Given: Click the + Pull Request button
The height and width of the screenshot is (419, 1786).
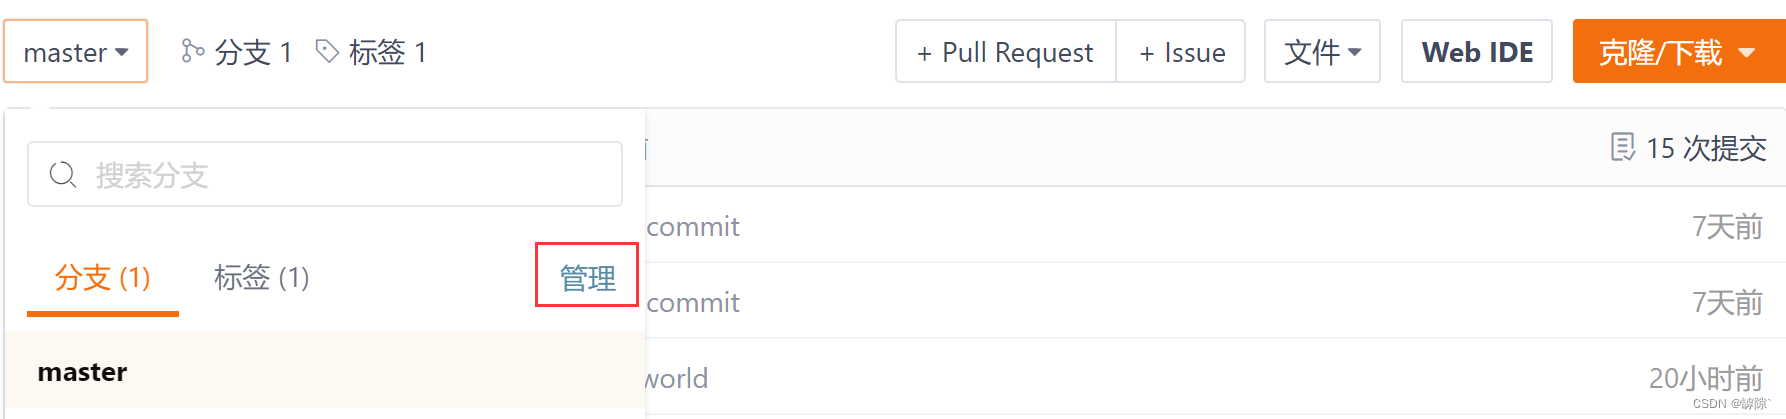Looking at the screenshot, I should click(1005, 52).
